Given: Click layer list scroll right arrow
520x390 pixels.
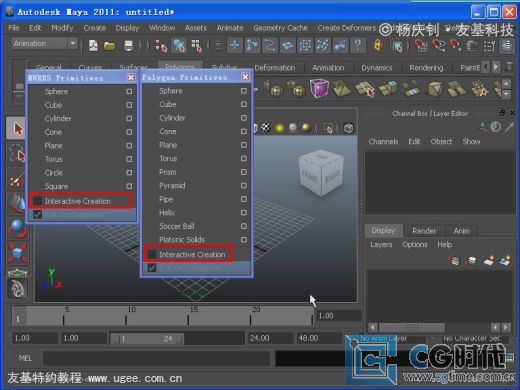Looking at the screenshot, I should tap(506, 327).
